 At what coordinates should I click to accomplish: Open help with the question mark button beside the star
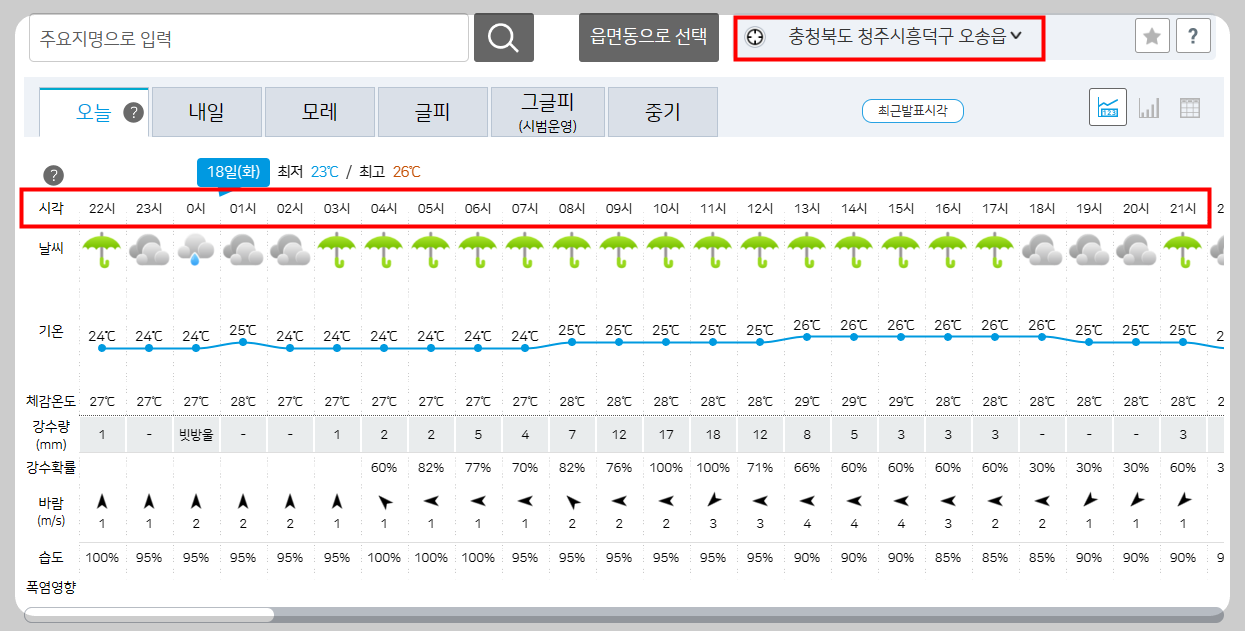click(1193, 37)
